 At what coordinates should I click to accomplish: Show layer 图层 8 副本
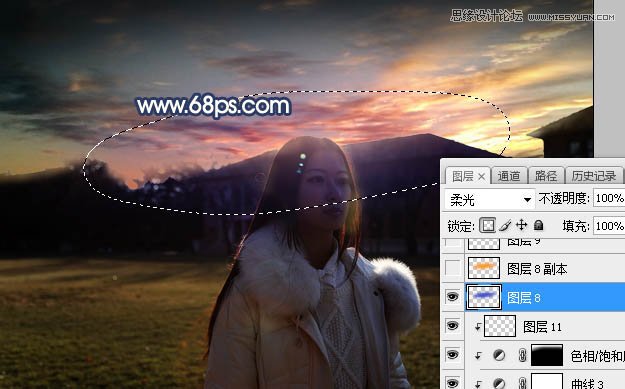452,268
